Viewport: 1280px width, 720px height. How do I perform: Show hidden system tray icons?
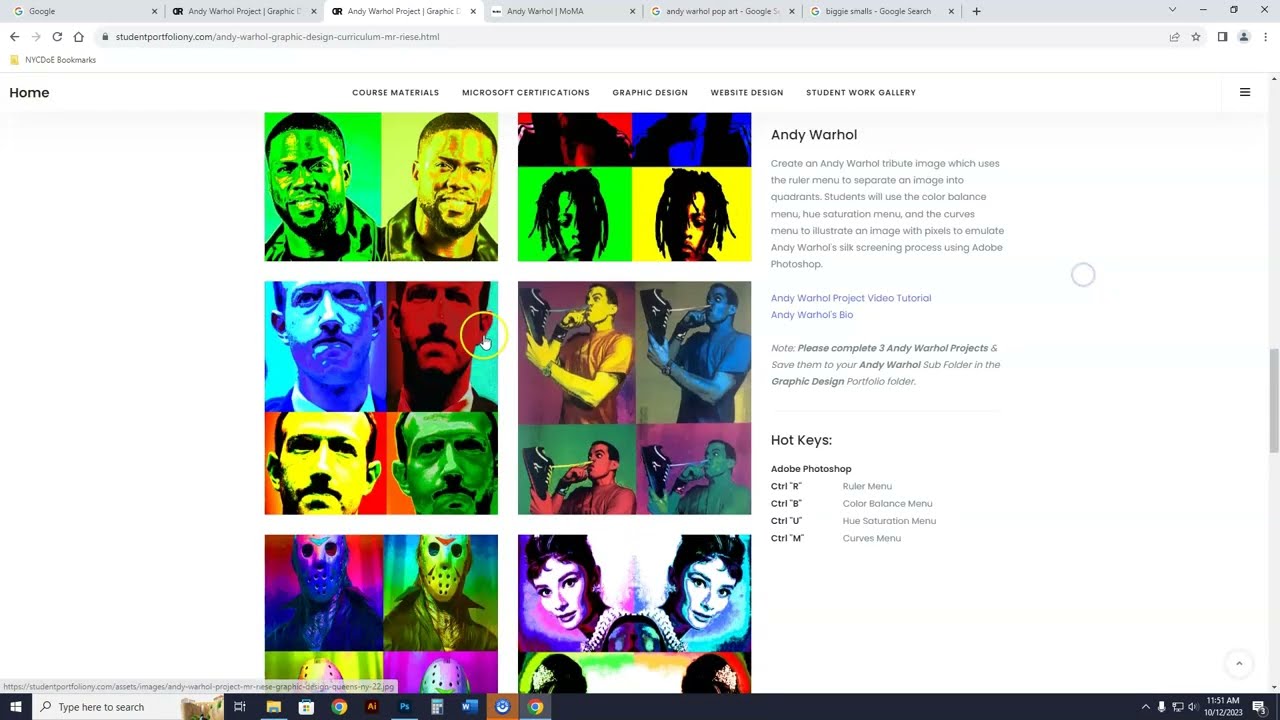click(1146, 707)
